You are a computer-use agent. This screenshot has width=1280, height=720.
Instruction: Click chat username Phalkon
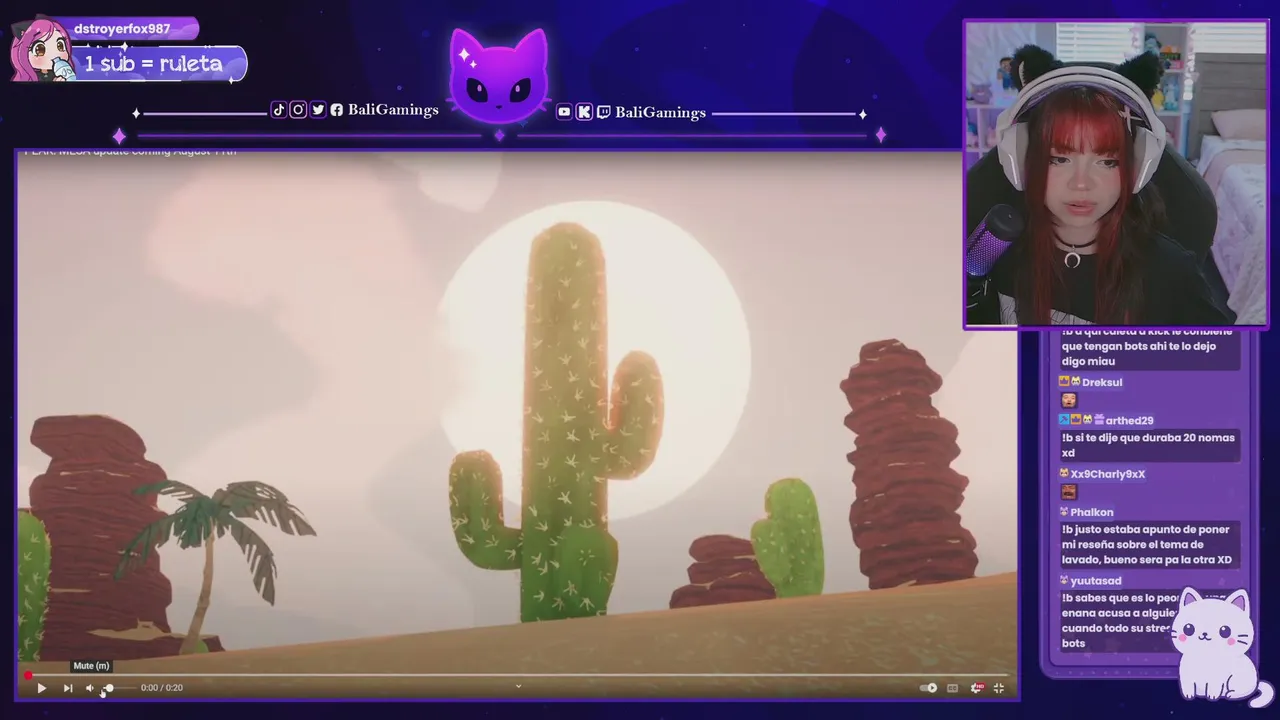1092,512
